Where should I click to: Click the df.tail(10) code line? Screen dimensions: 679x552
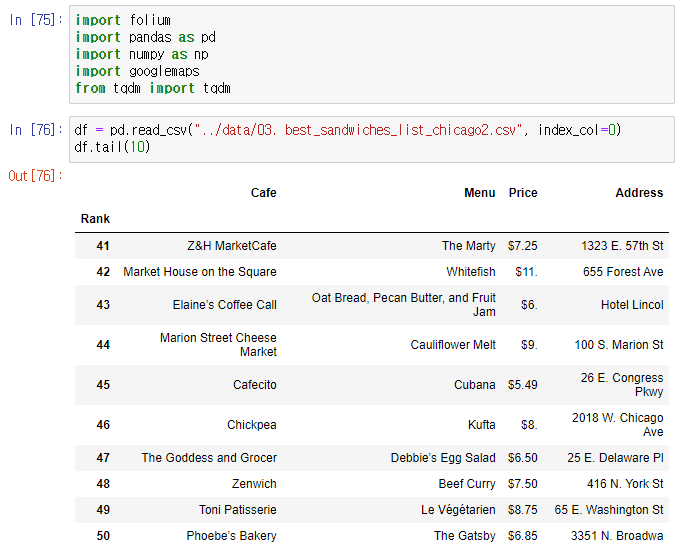pos(112,147)
